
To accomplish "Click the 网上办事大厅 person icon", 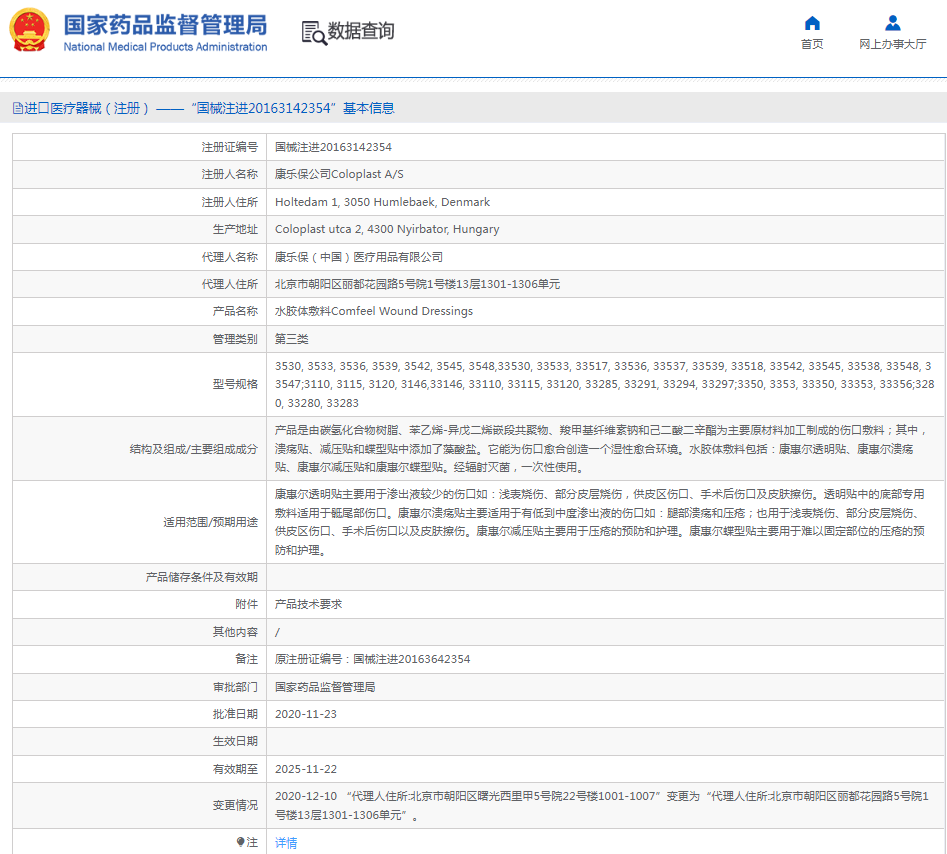I will coord(892,23).
